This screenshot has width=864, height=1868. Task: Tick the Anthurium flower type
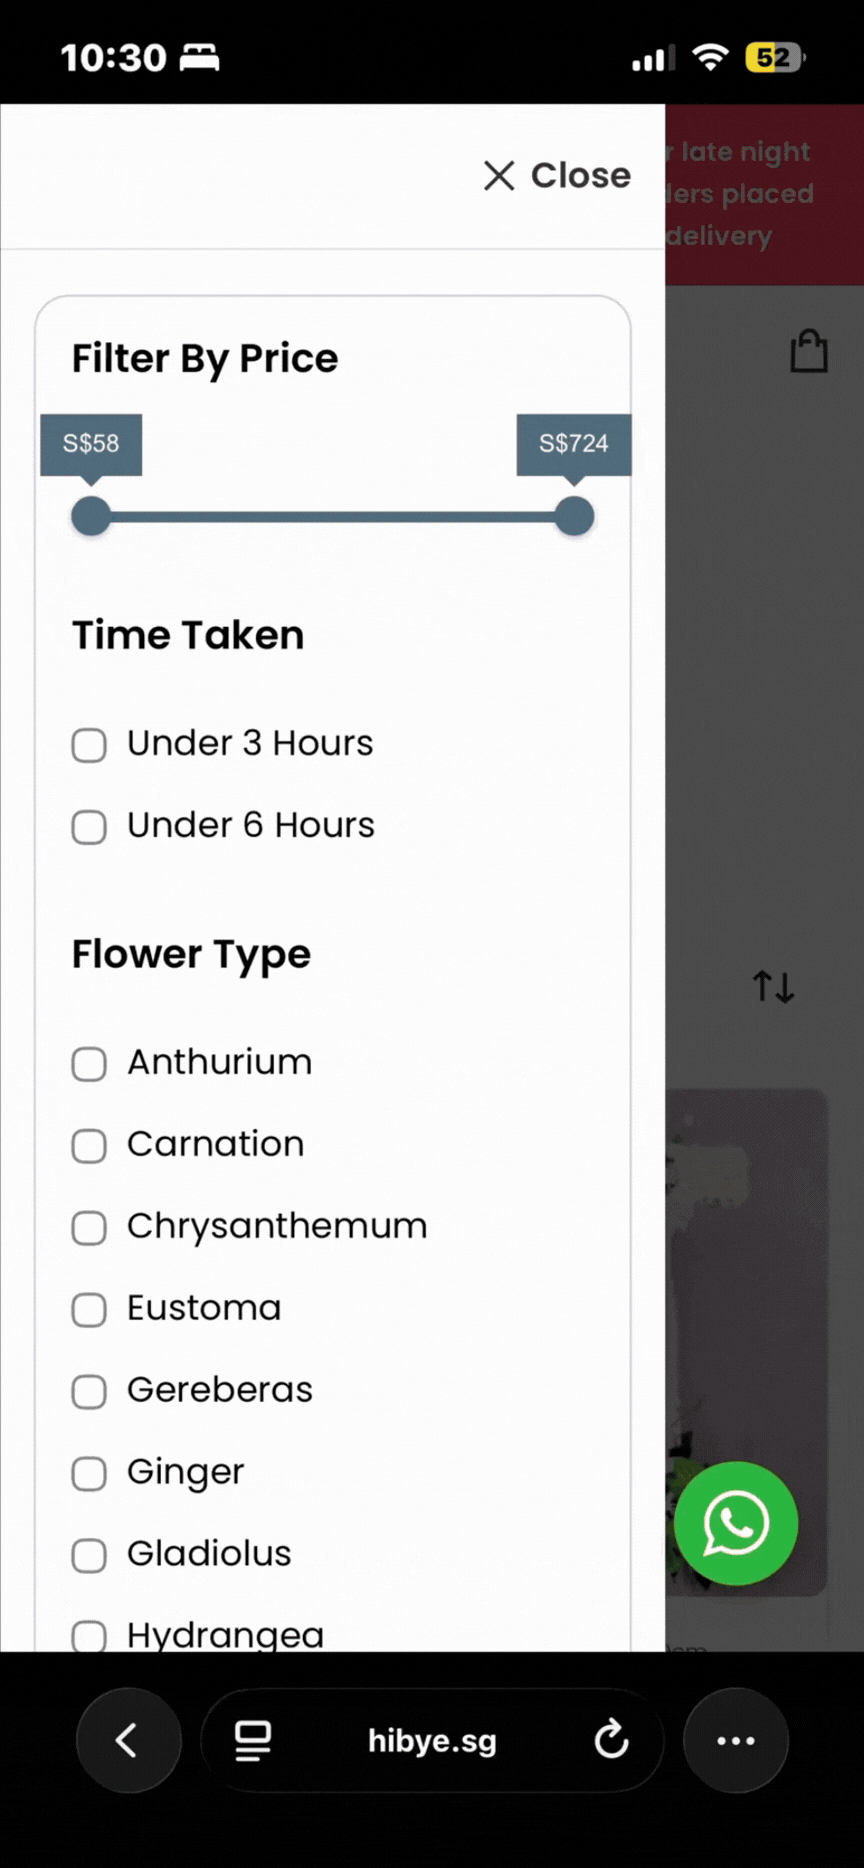[89, 1063]
